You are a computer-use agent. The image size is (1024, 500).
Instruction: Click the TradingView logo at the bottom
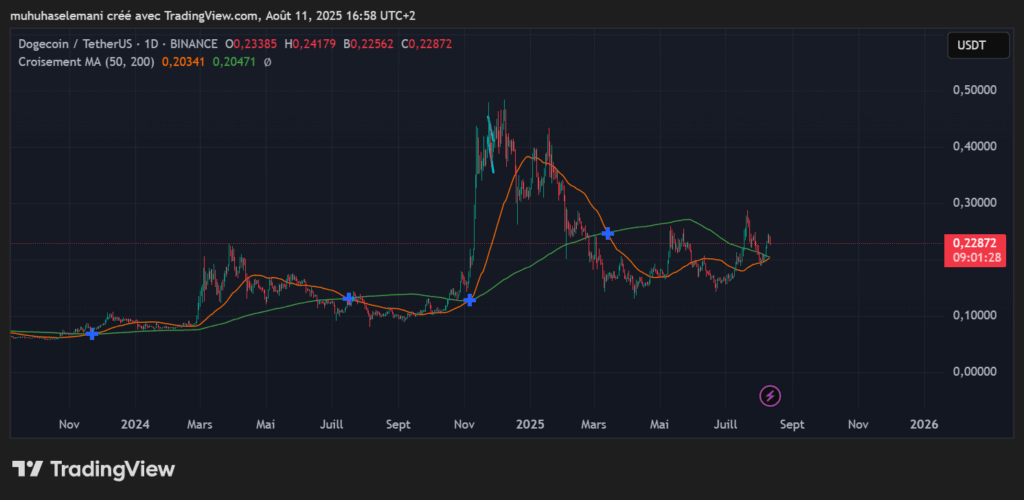tap(93, 469)
